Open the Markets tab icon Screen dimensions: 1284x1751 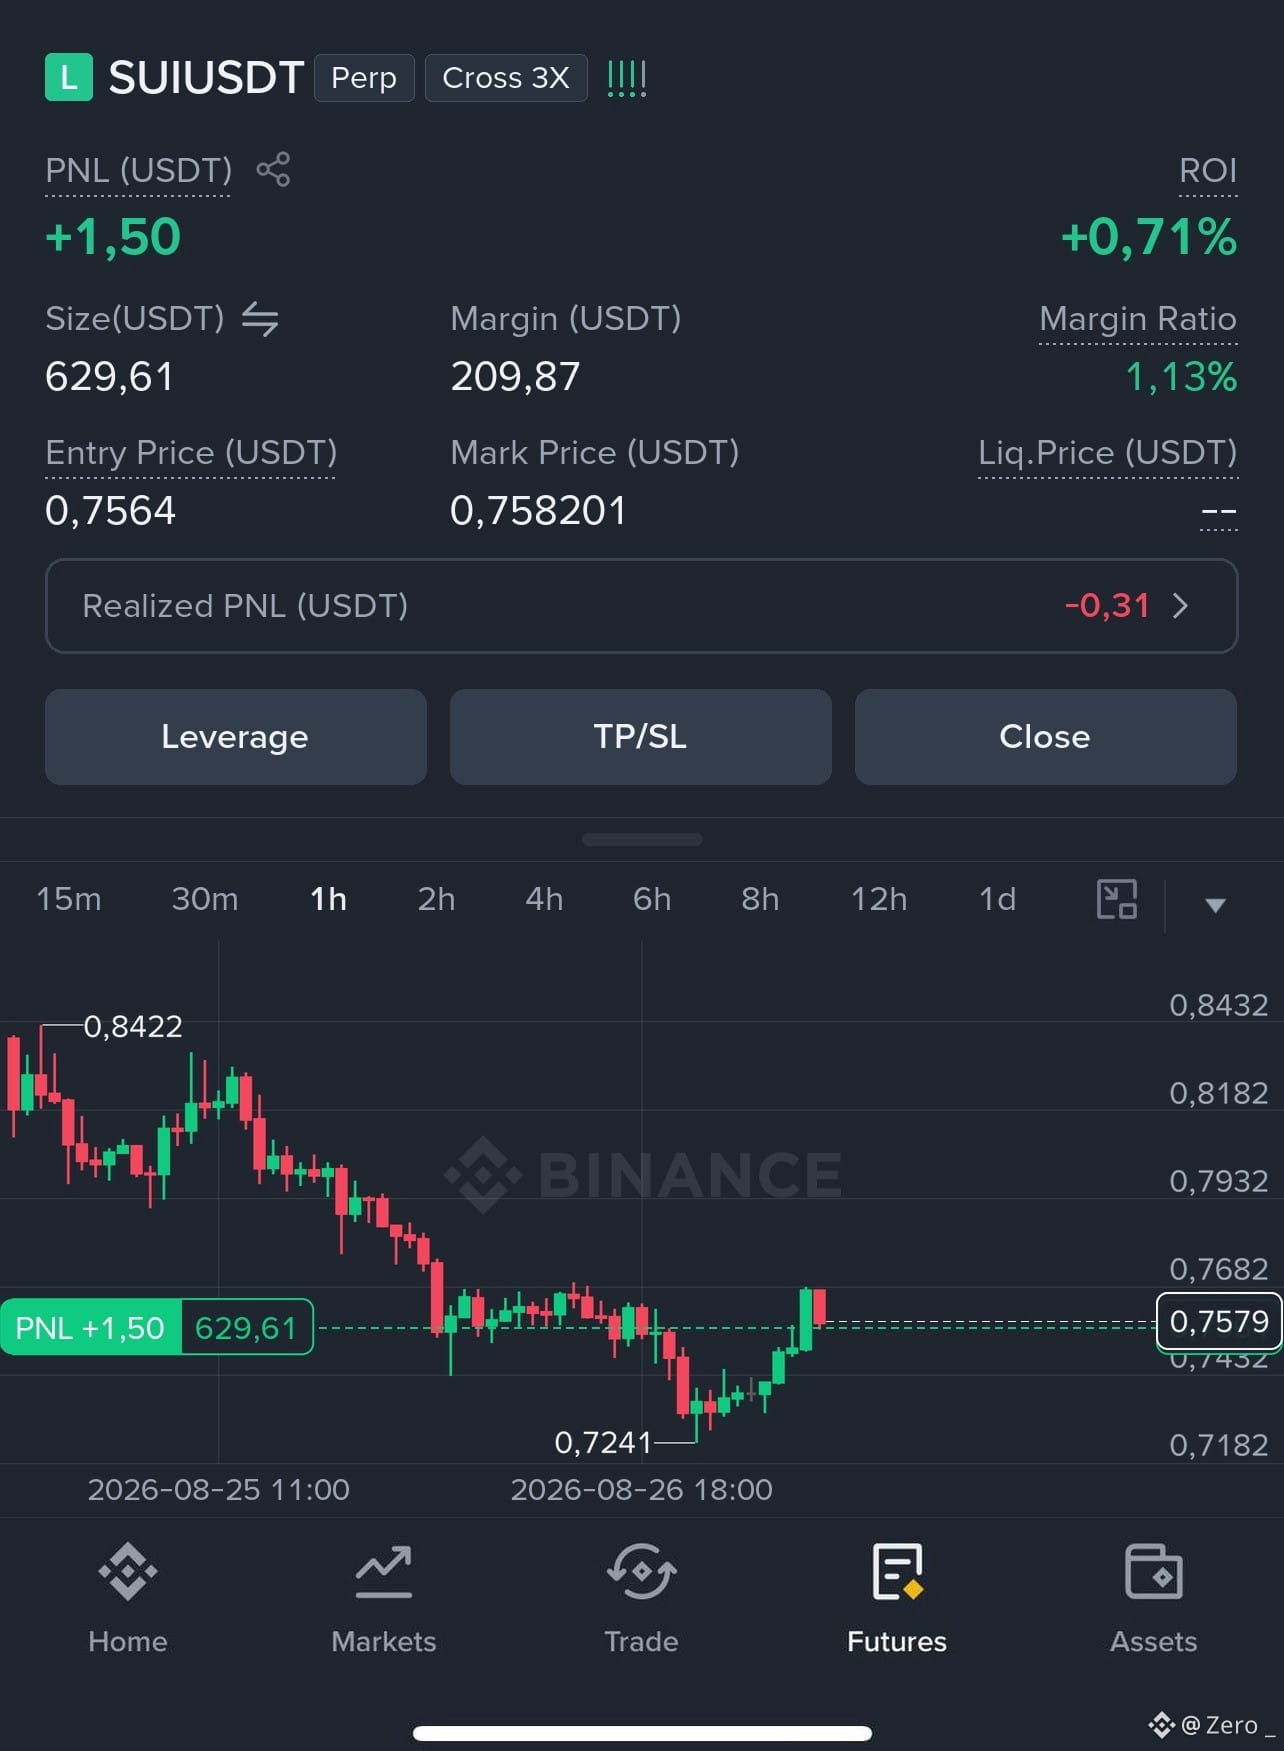(384, 1571)
